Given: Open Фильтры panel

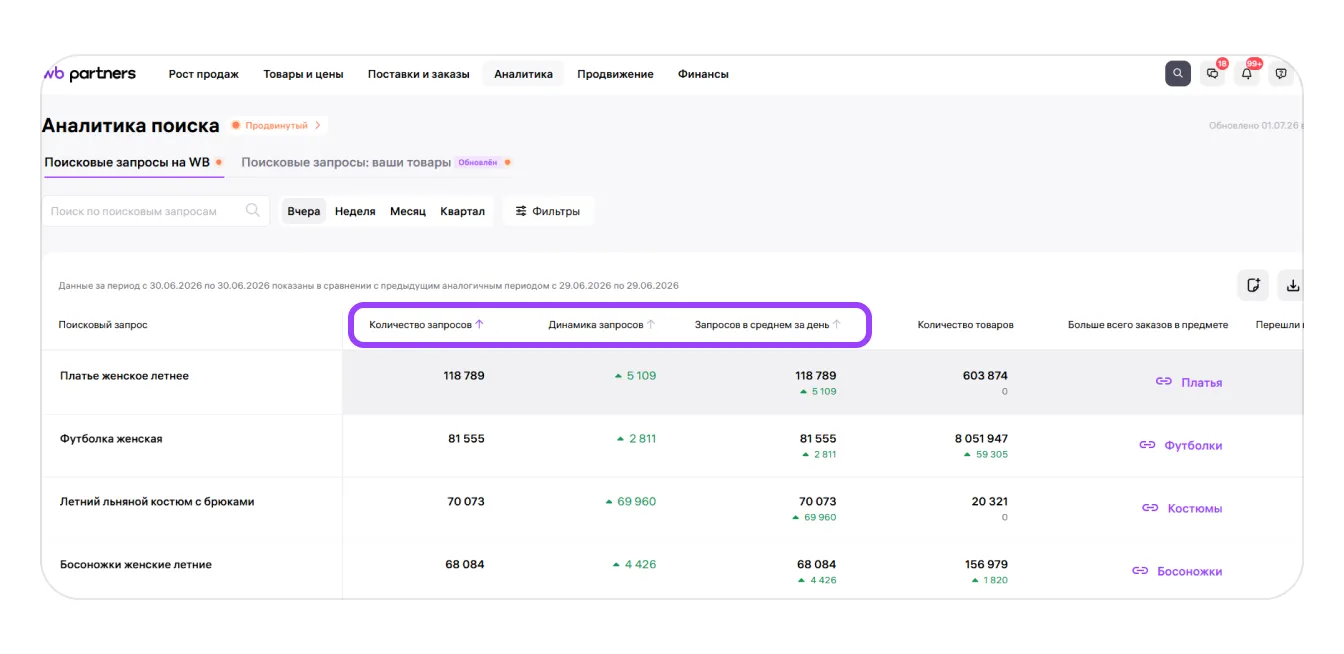Looking at the screenshot, I should click(548, 211).
